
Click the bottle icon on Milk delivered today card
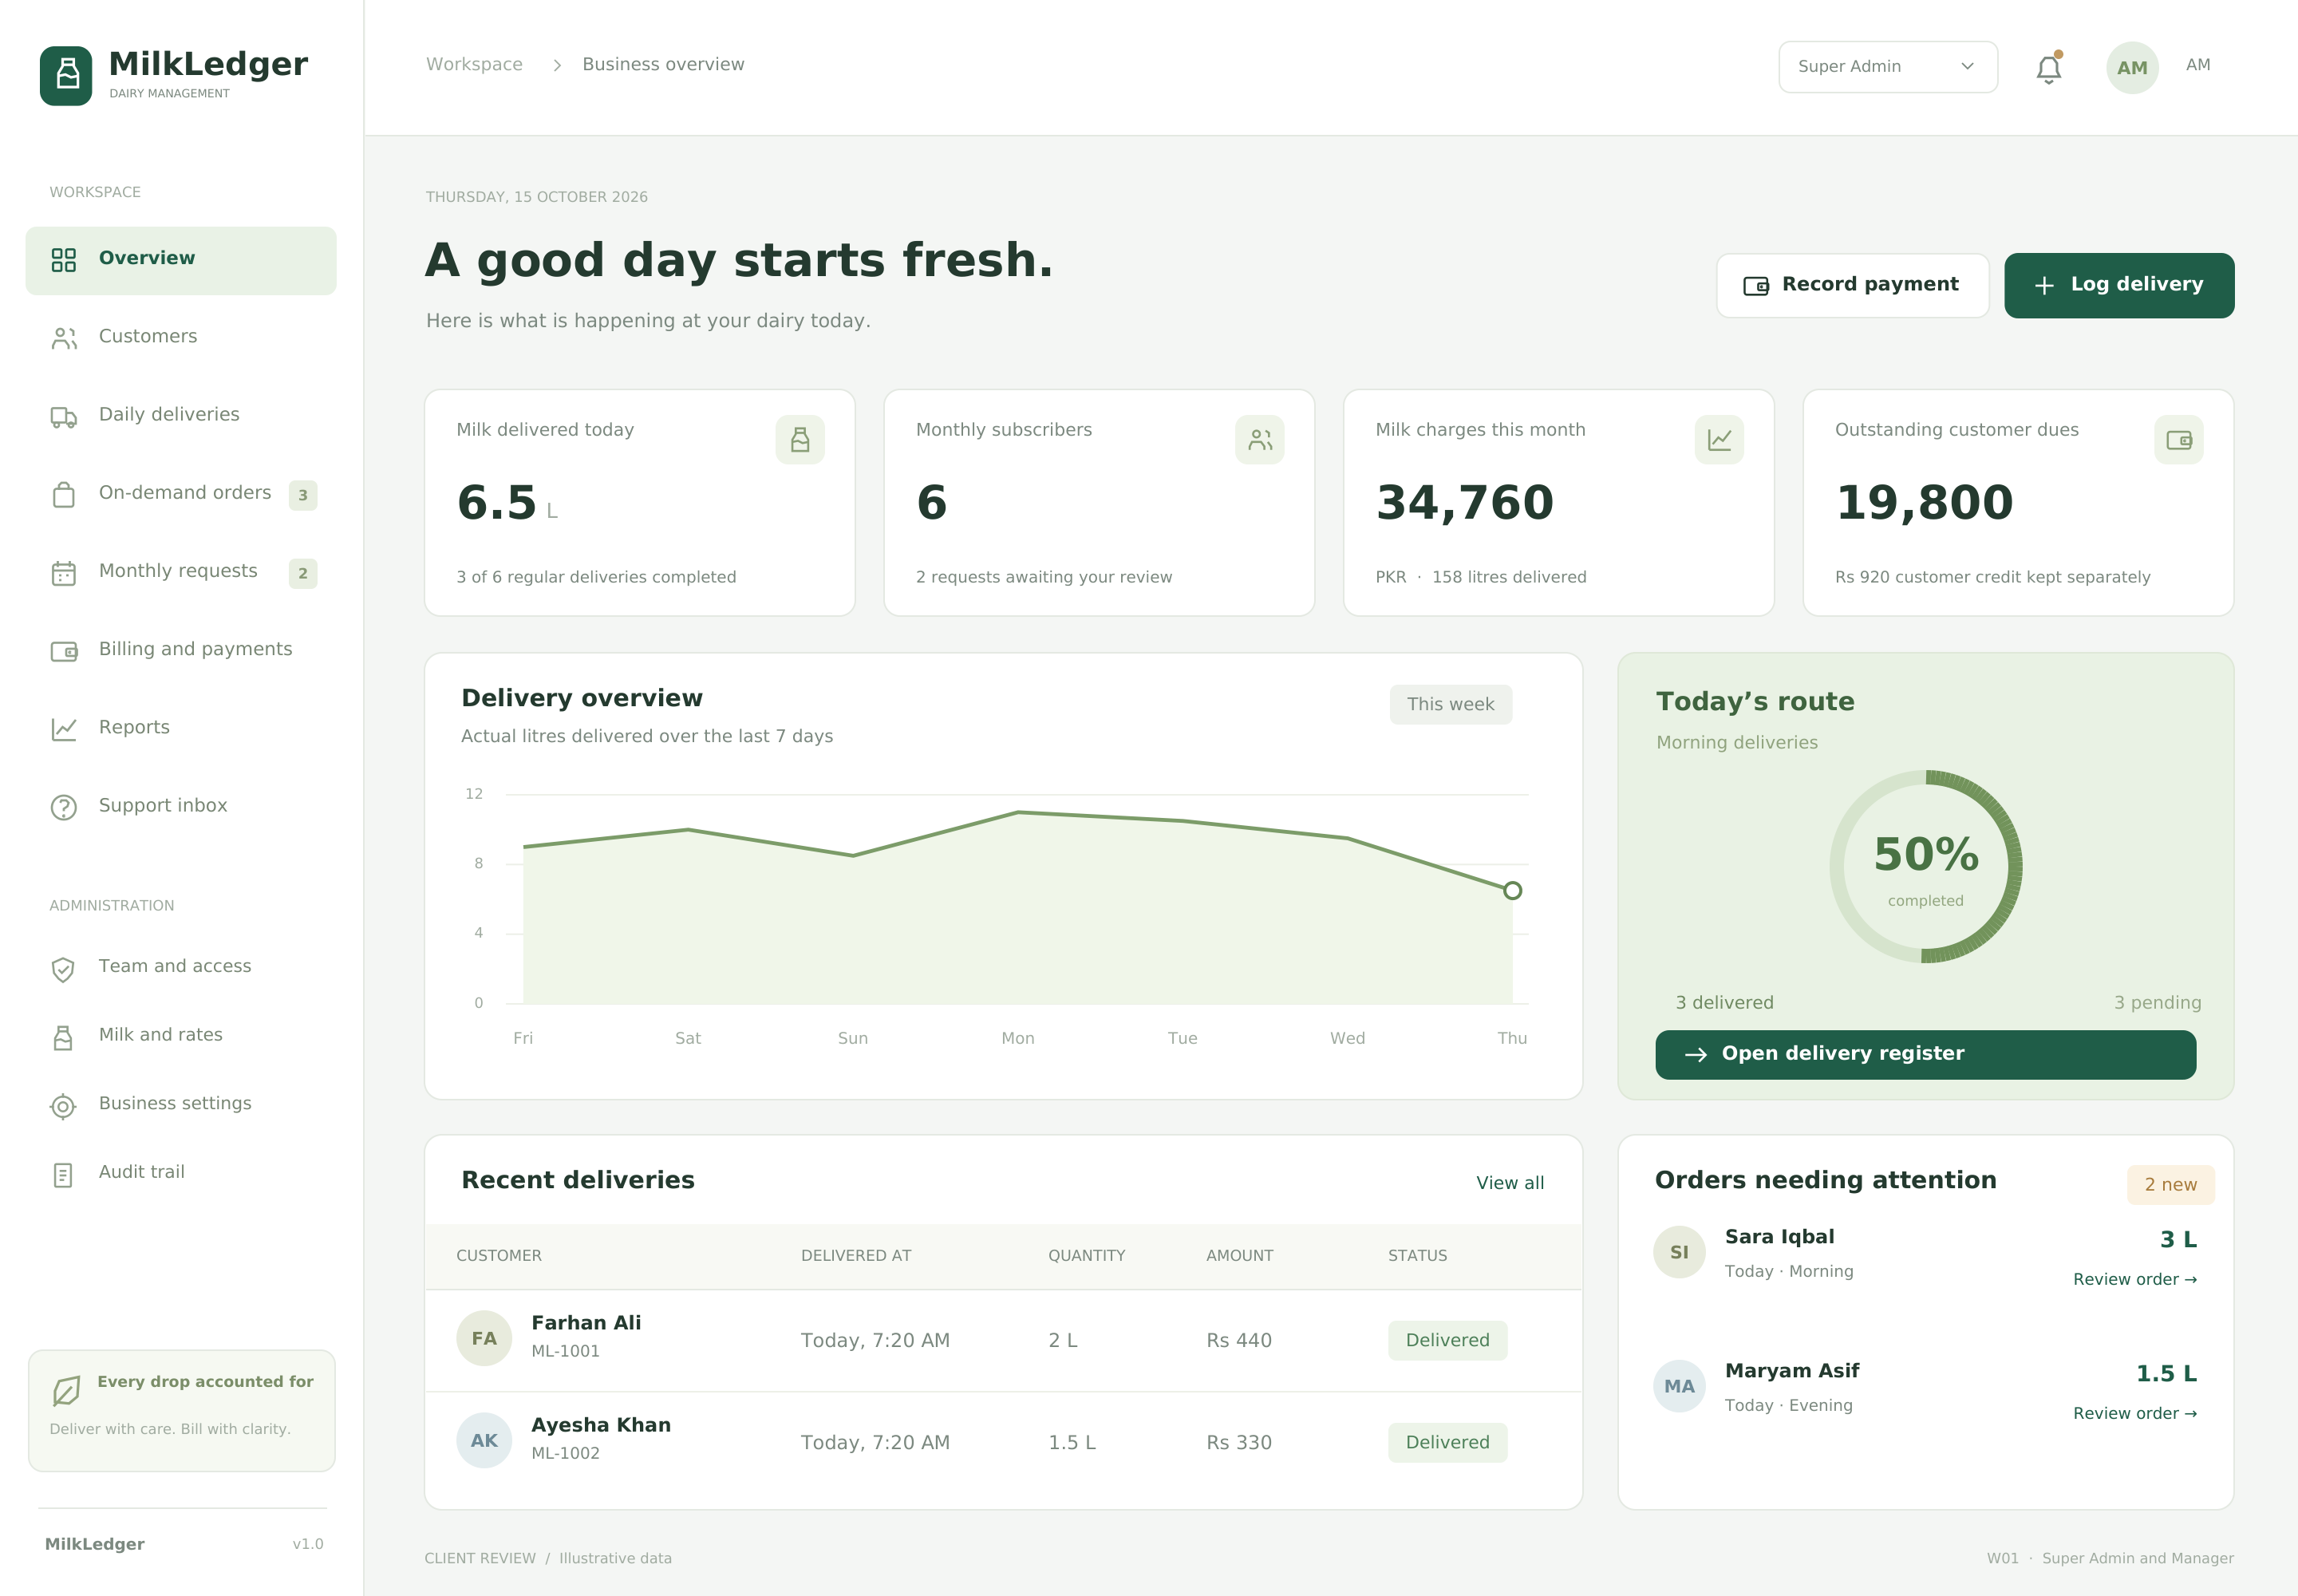(800, 439)
